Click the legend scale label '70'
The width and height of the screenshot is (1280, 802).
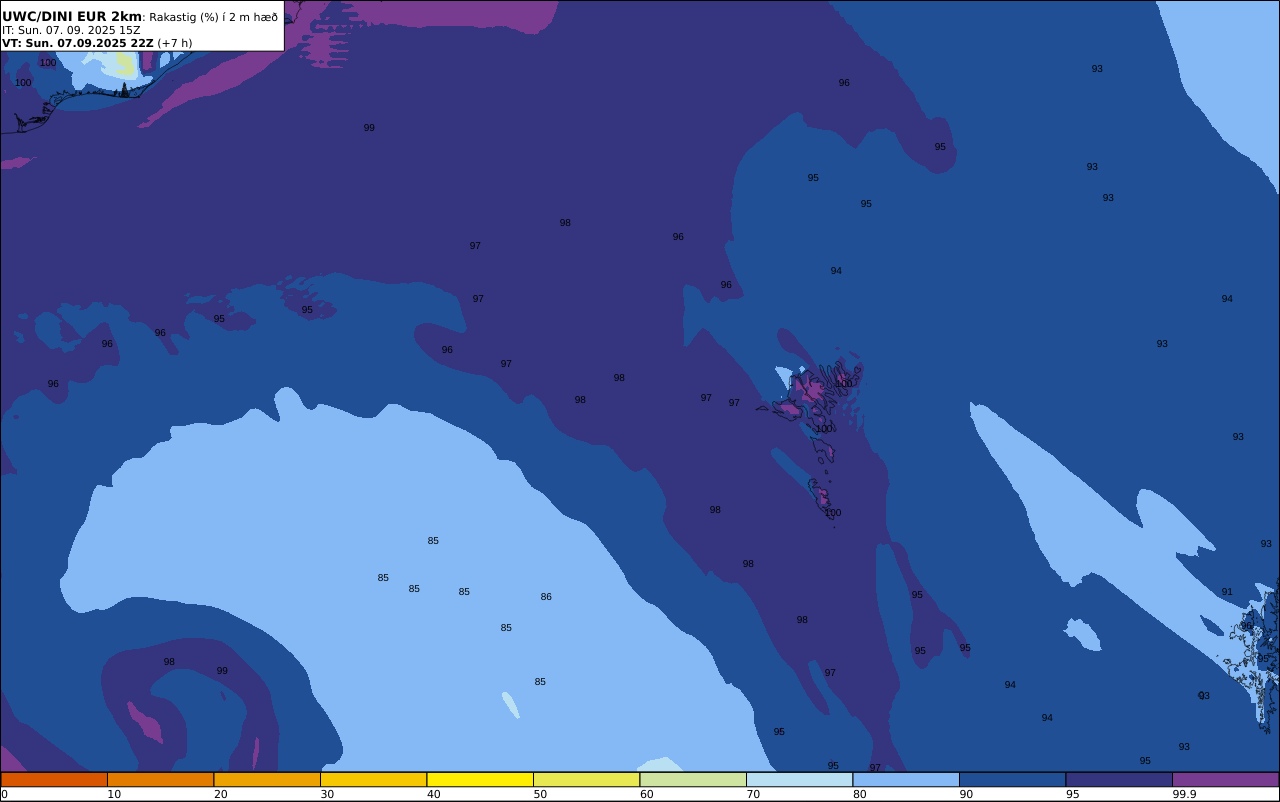point(753,794)
